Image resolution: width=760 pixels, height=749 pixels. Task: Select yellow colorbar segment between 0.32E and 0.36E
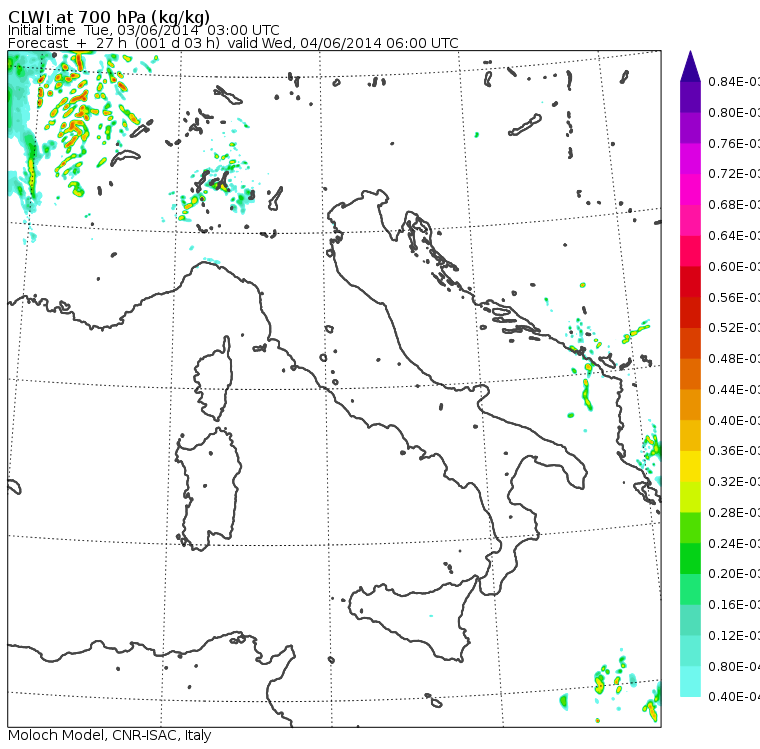[690, 466]
